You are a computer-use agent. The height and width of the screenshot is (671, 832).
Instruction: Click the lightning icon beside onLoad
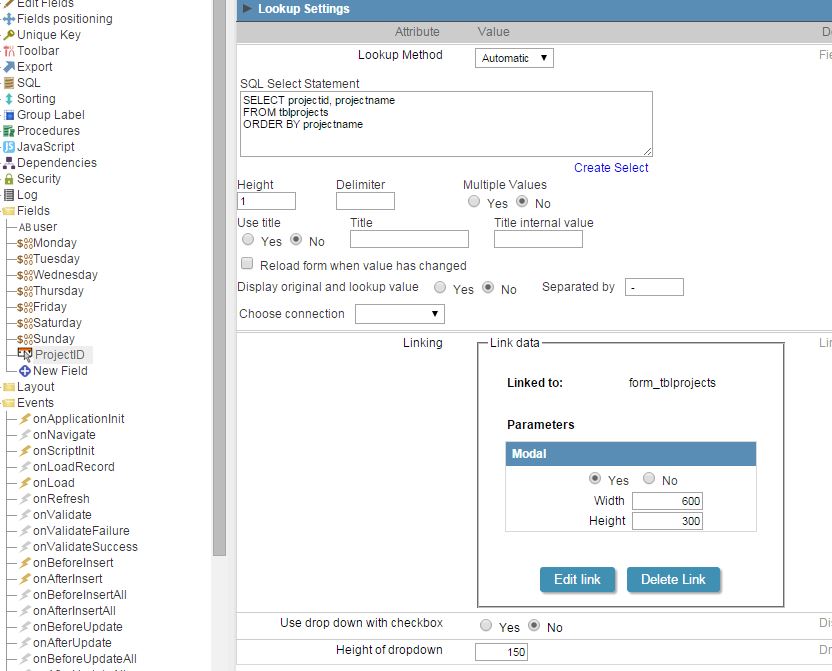tap(24, 483)
